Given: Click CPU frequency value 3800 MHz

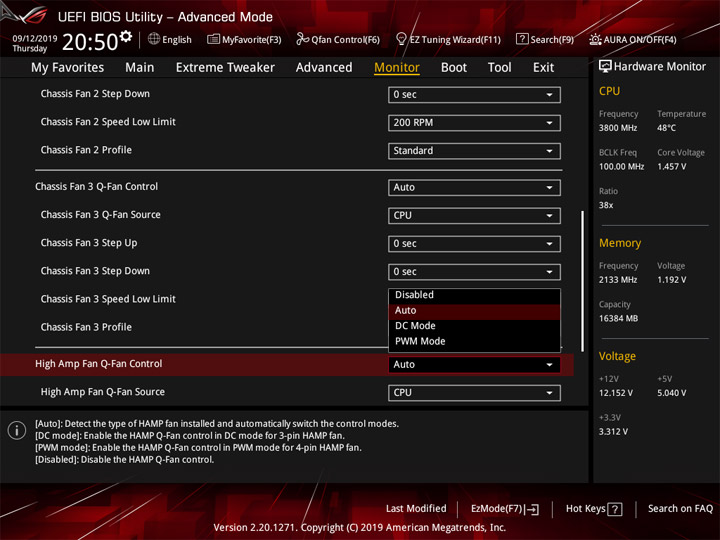Looking at the screenshot, I should 618,128.
